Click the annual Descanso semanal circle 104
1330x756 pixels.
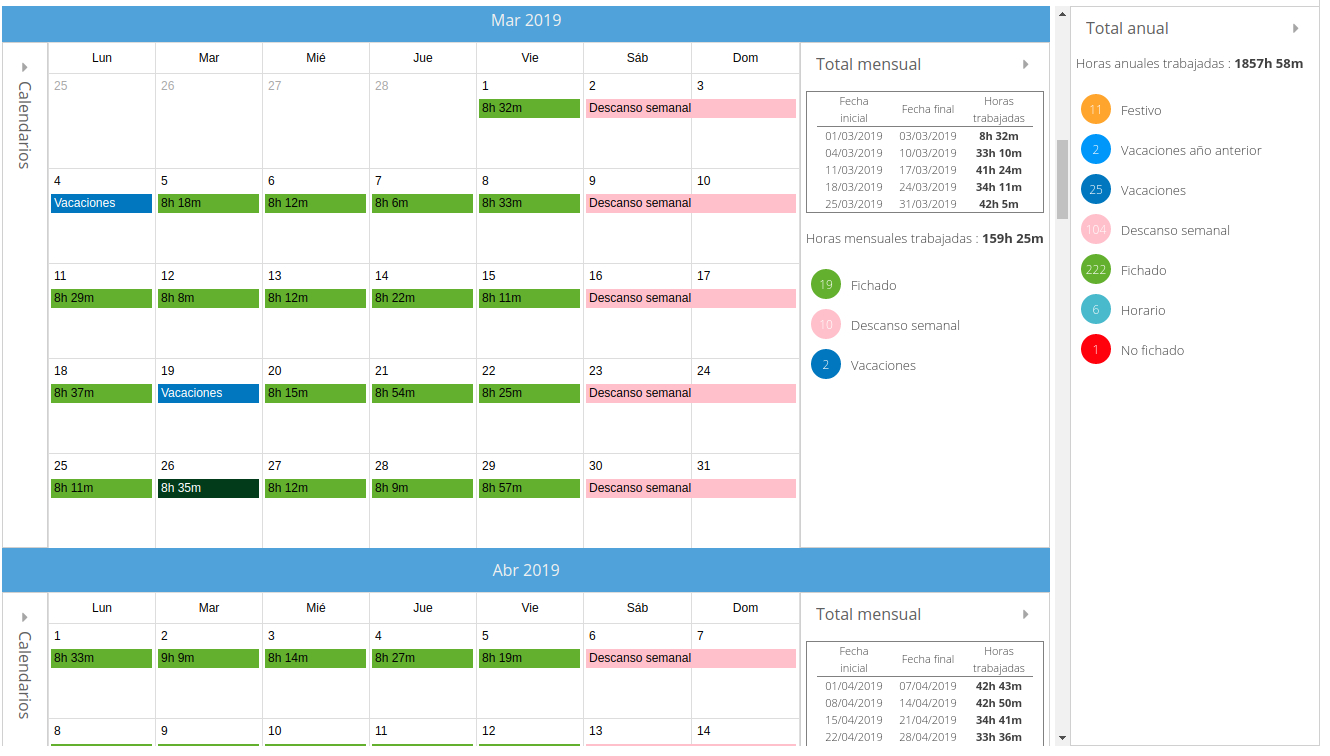tap(1096, 230)
